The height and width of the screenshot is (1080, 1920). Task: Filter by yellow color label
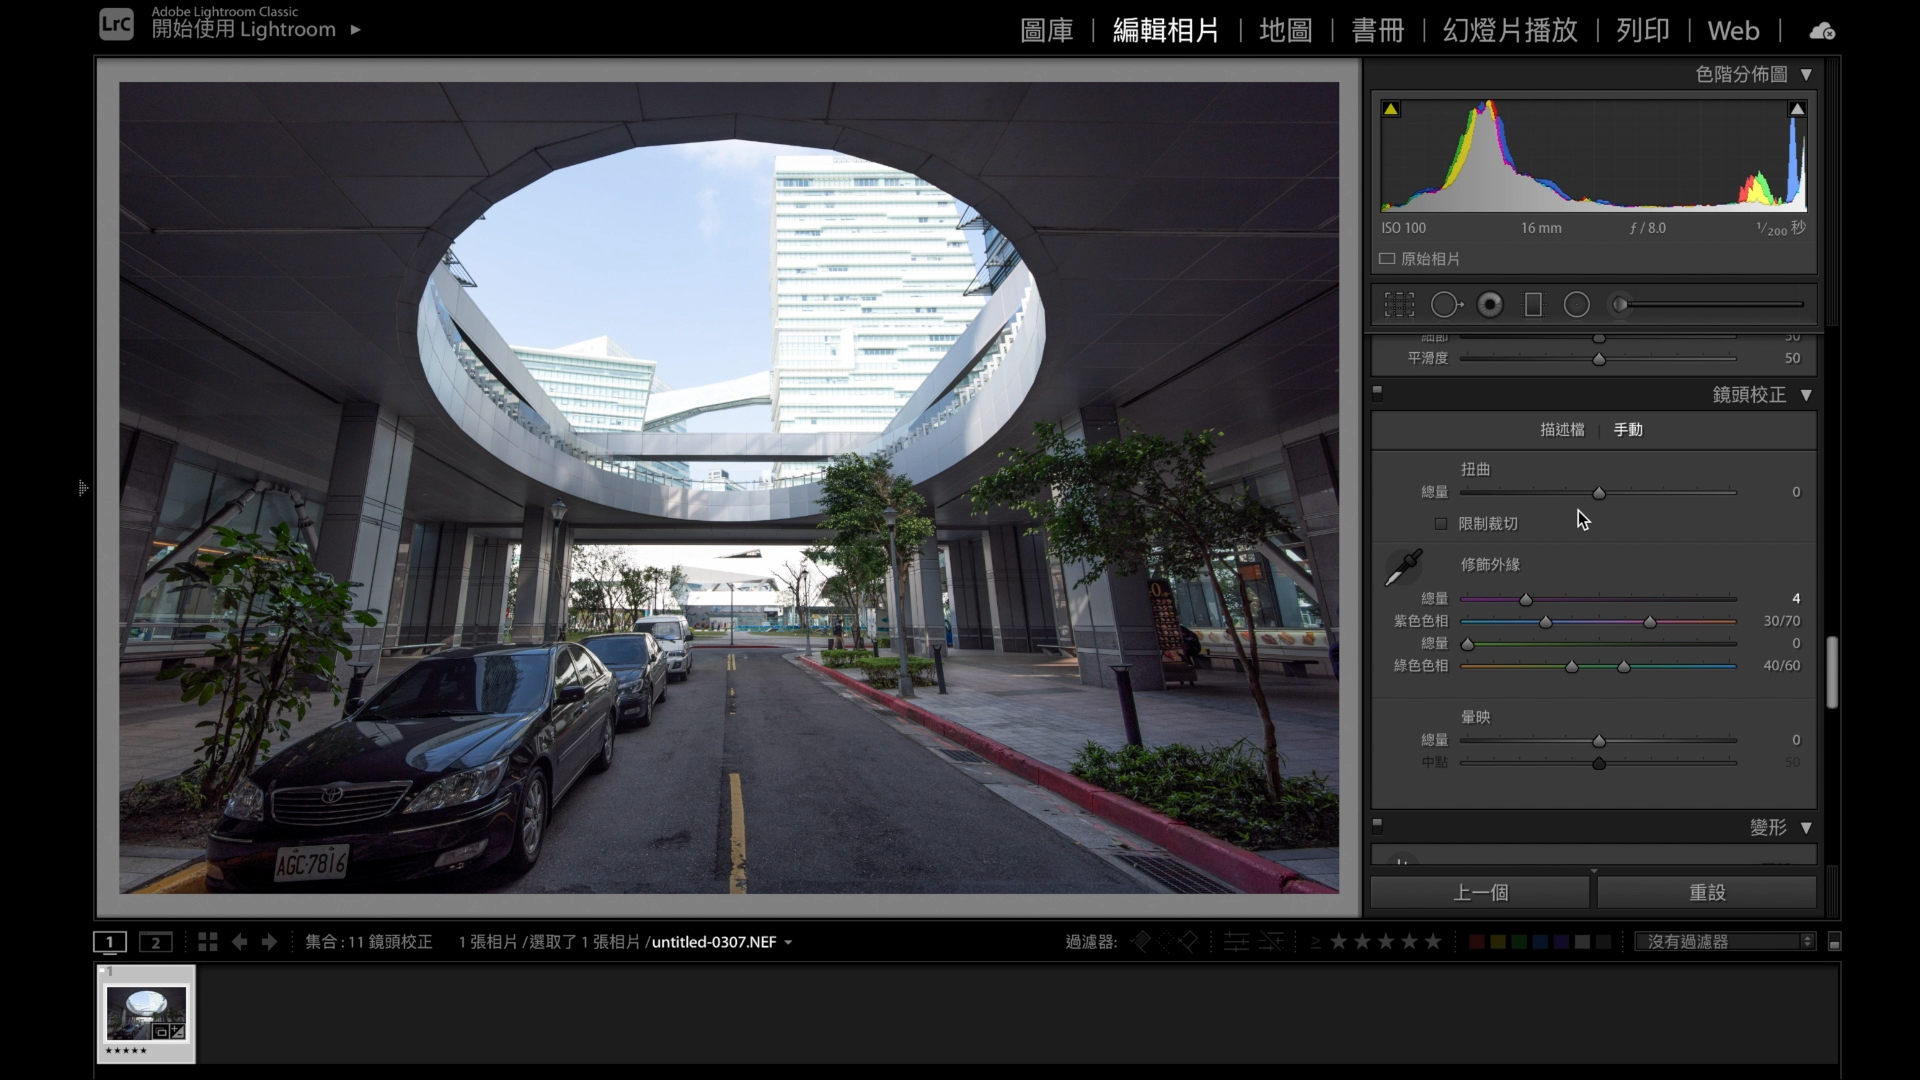pos(1498,942)
